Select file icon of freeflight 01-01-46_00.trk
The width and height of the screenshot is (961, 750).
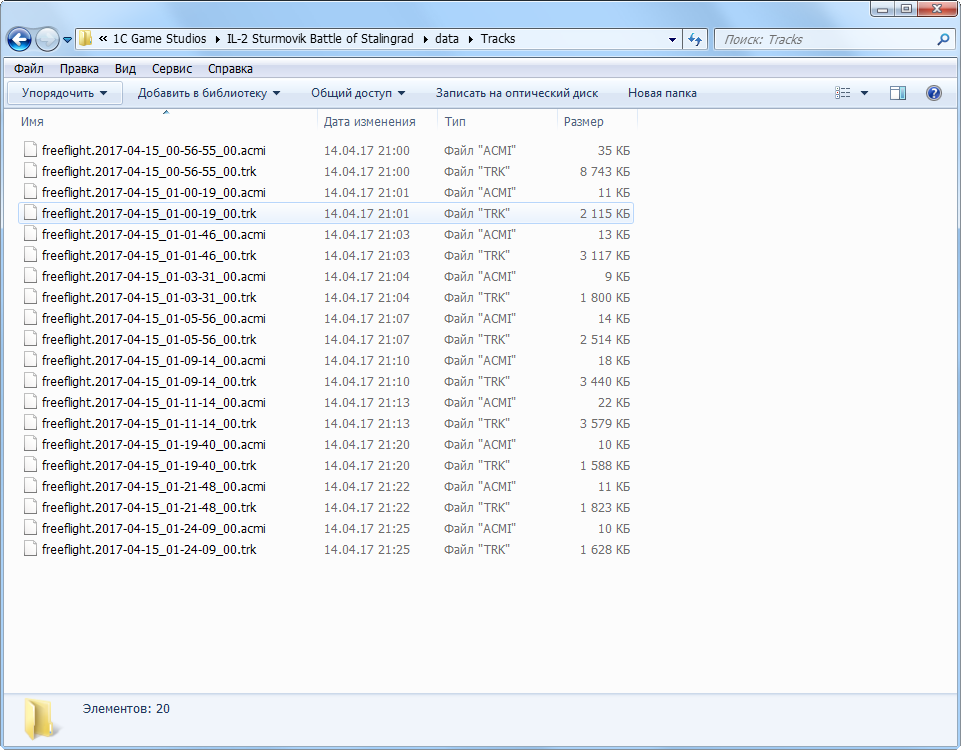pos(30,254)
